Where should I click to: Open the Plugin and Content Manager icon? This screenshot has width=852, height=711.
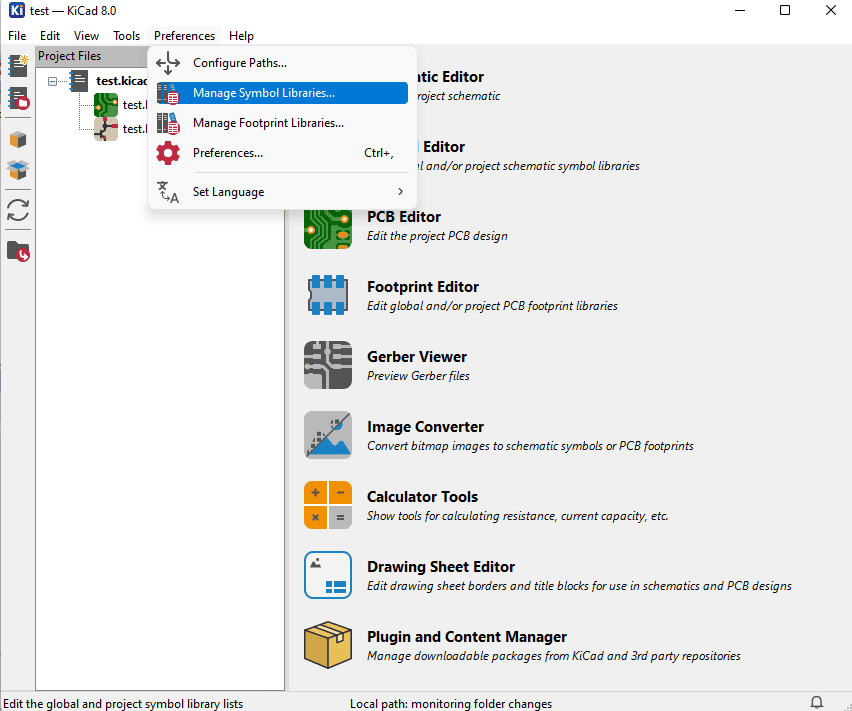(328, 645)
